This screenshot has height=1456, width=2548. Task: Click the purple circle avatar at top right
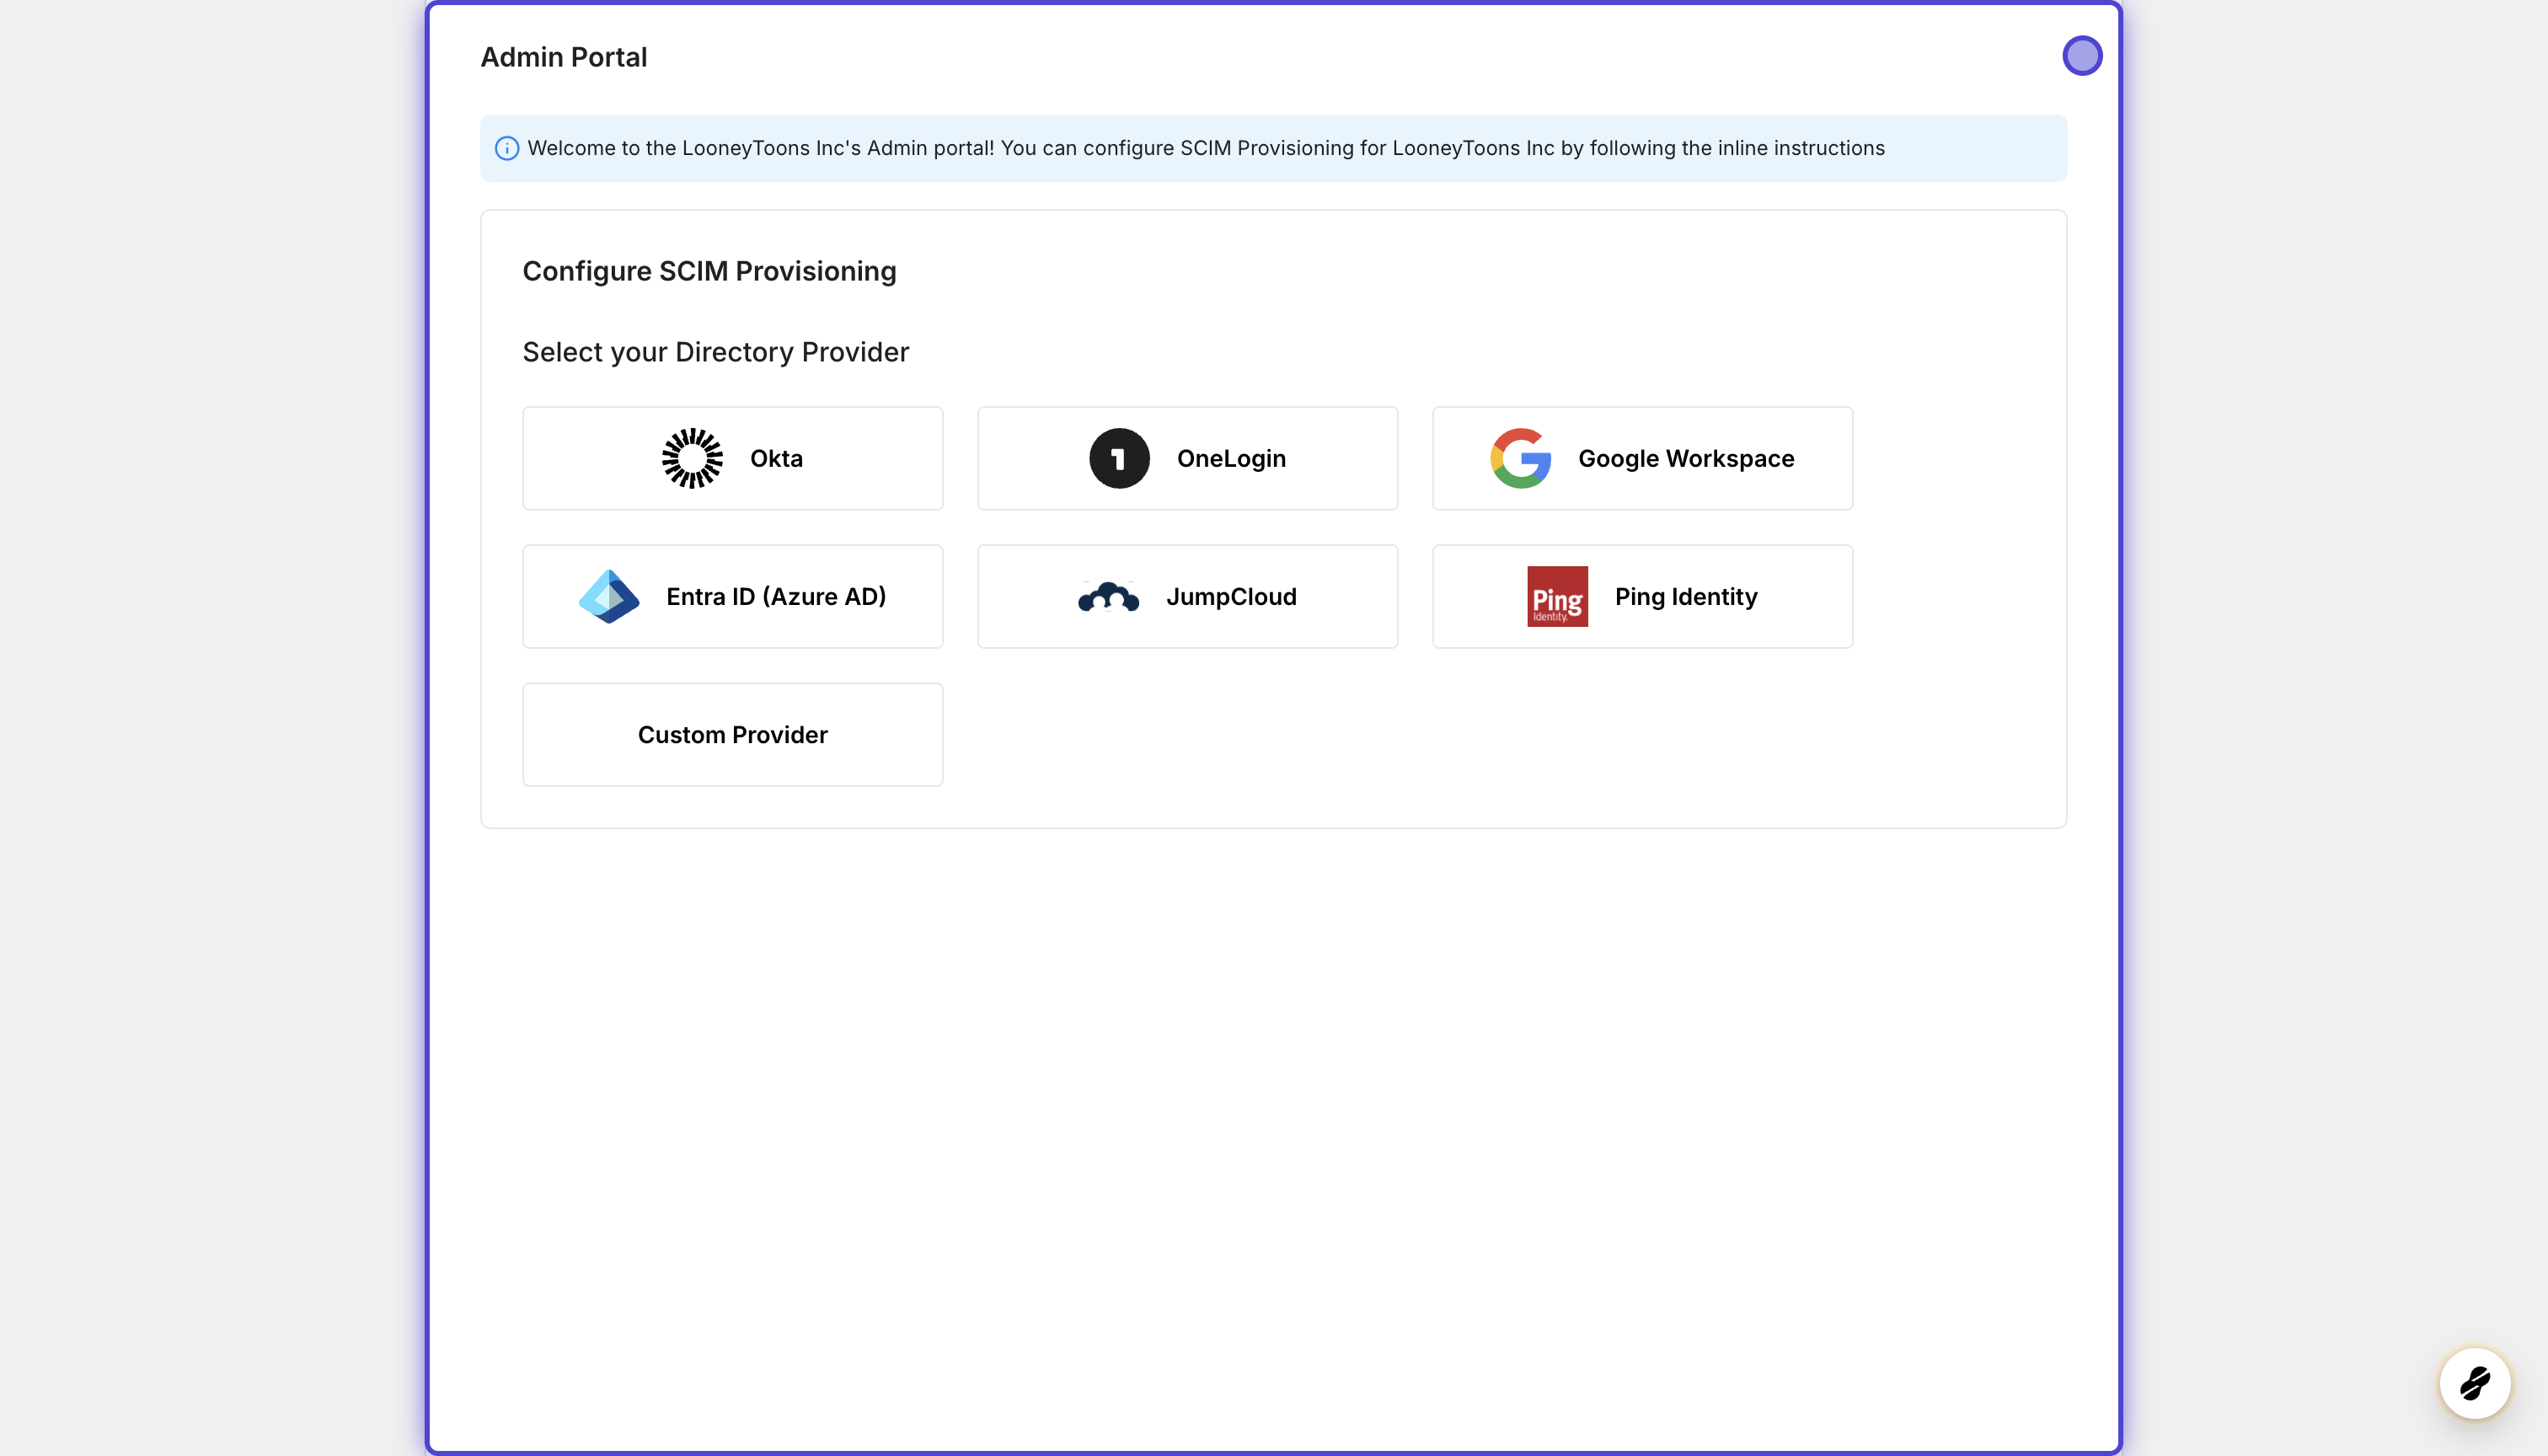2084,56
